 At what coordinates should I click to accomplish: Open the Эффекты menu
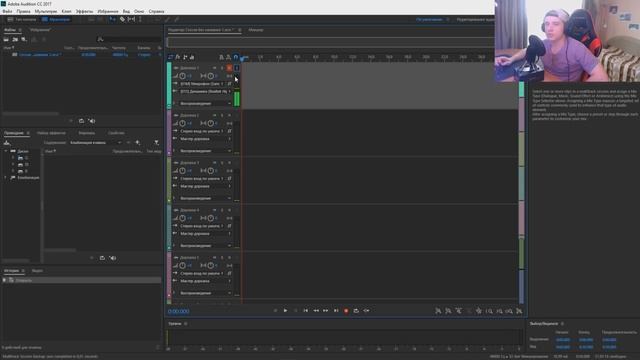point(84,11)
